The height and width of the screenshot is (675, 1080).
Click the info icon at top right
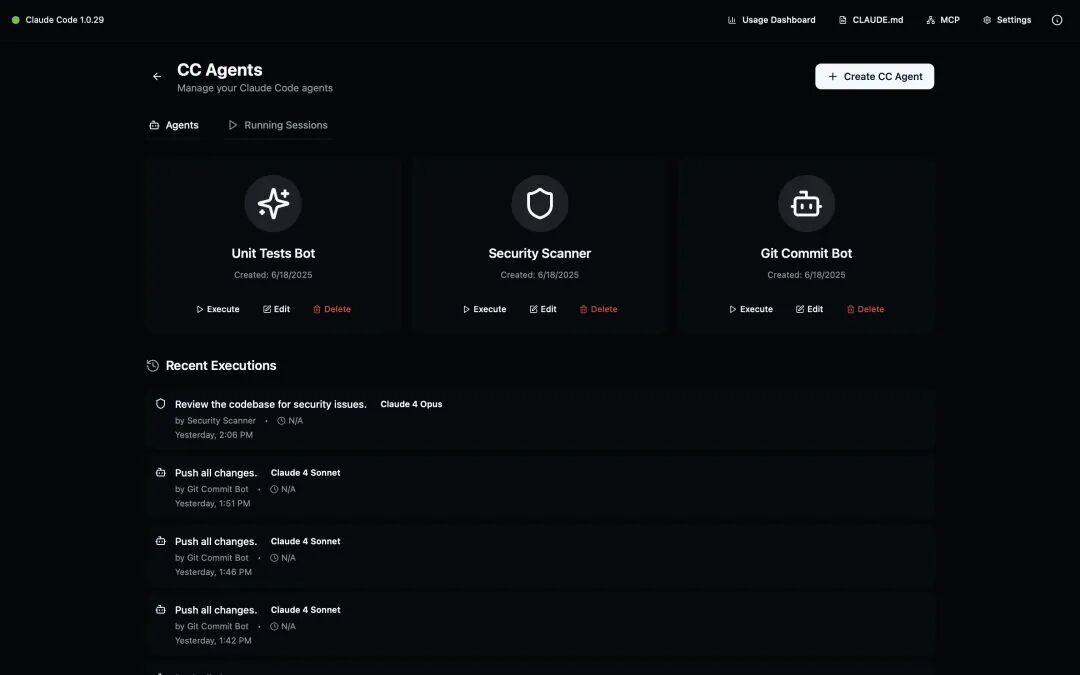click(1057, 20)
